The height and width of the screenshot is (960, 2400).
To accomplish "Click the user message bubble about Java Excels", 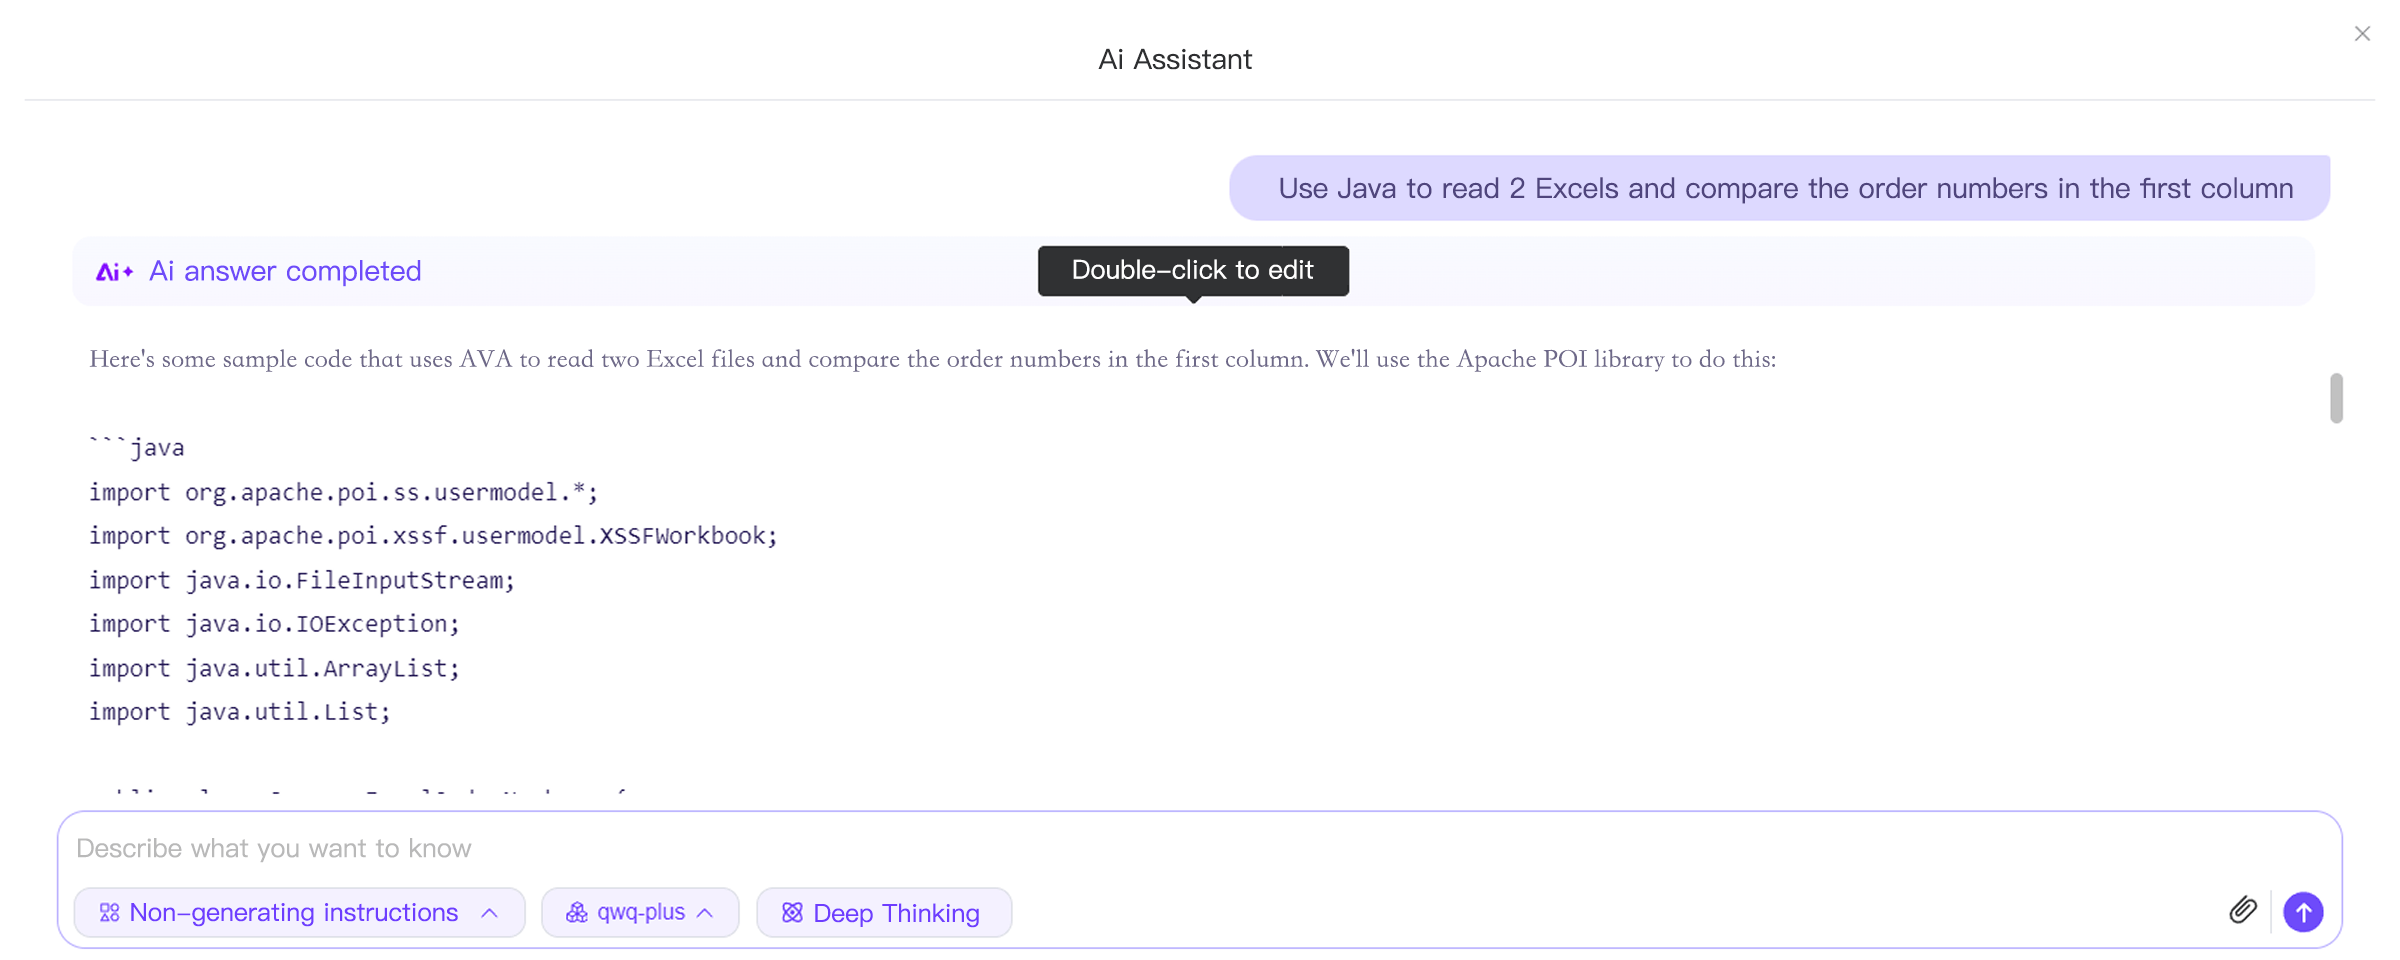I will tap(1779, 188).
